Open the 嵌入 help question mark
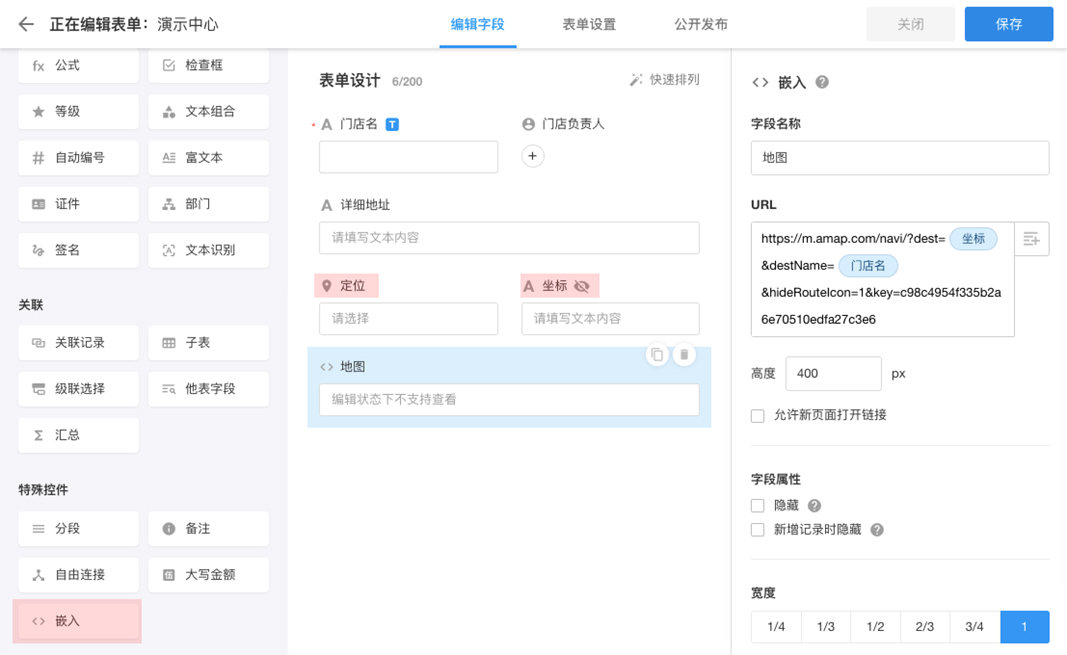 tap(822, 82)
